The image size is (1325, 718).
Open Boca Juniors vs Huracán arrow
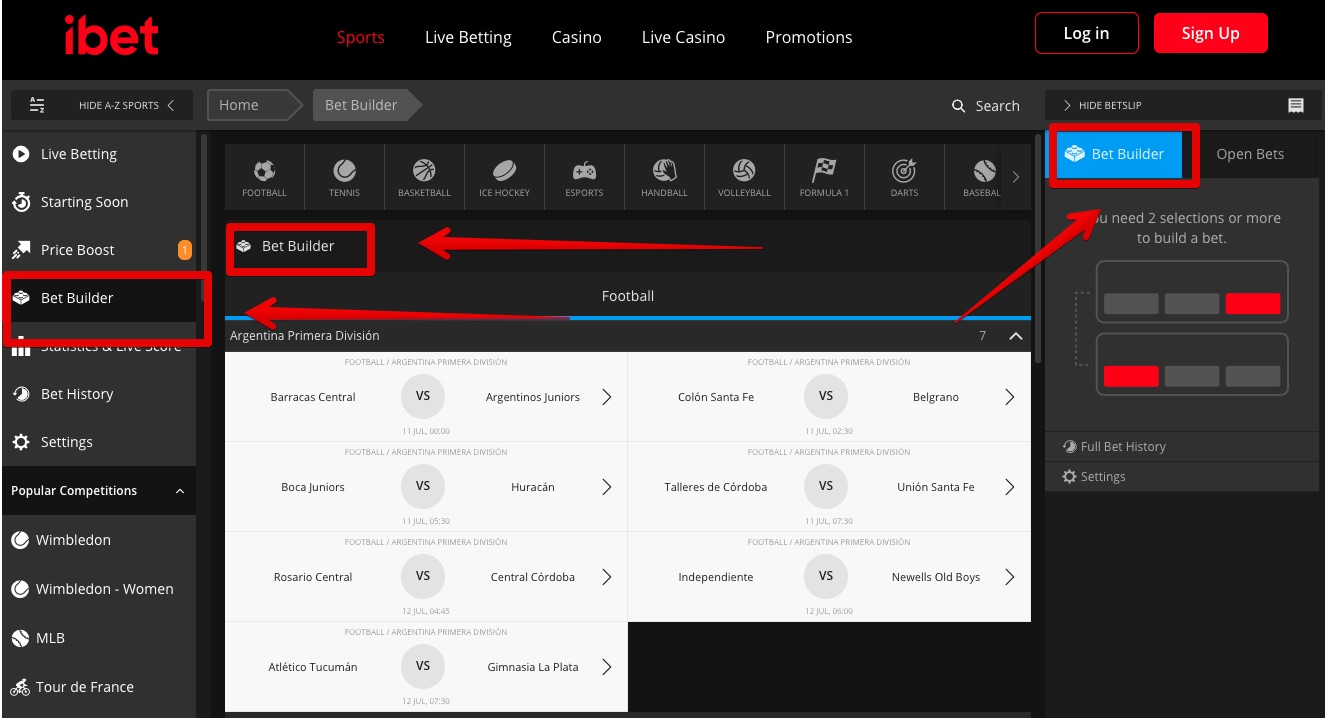tap(606, 487)
